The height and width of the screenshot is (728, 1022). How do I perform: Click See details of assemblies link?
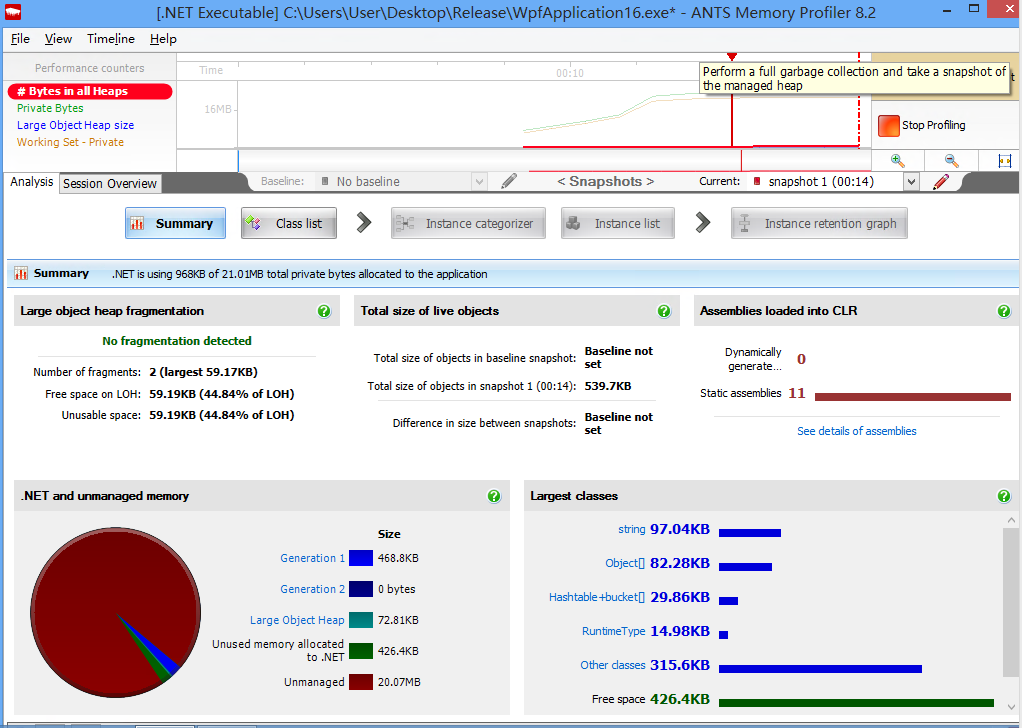coord(856,431)
